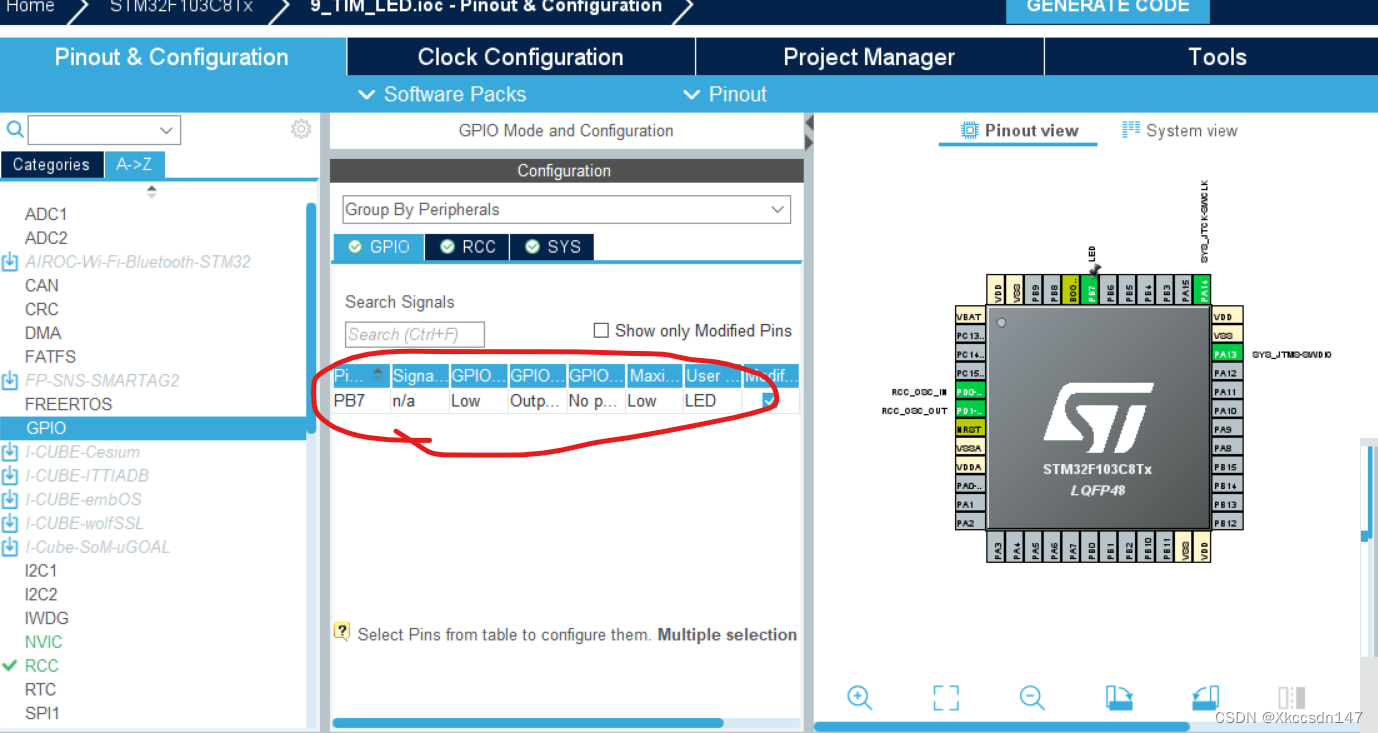The width and height of the screenshot is (1378, 733).
Task: Select DMA in the peripheral list
Action: tap(43, 333)
